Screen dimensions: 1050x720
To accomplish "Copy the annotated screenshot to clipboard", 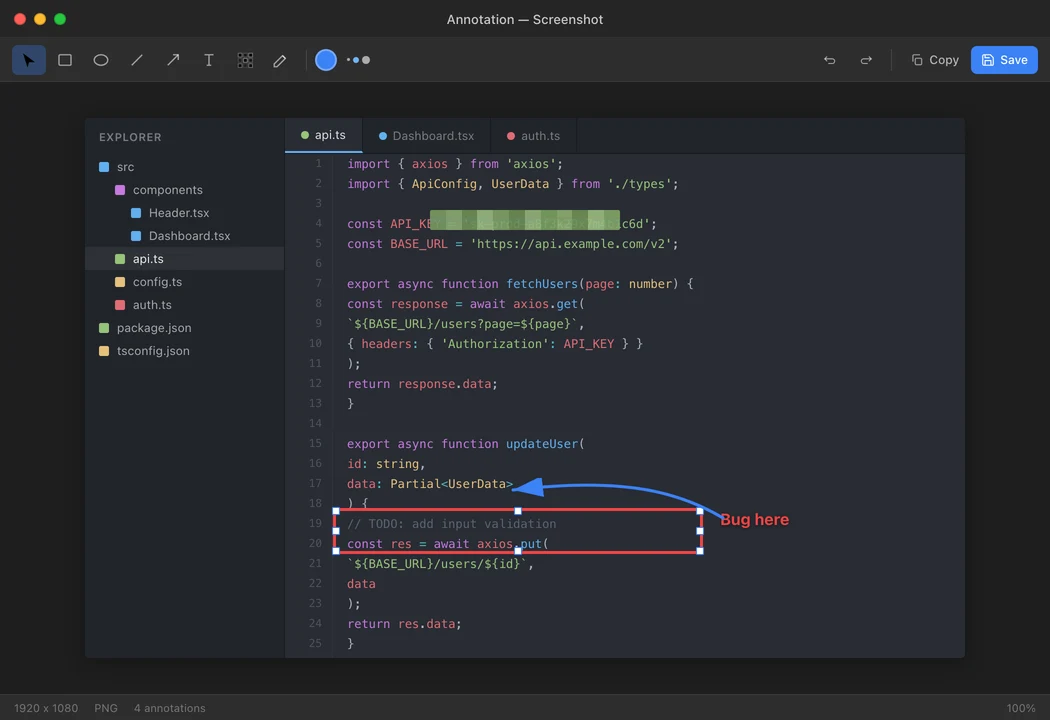I will click(935, 60).
